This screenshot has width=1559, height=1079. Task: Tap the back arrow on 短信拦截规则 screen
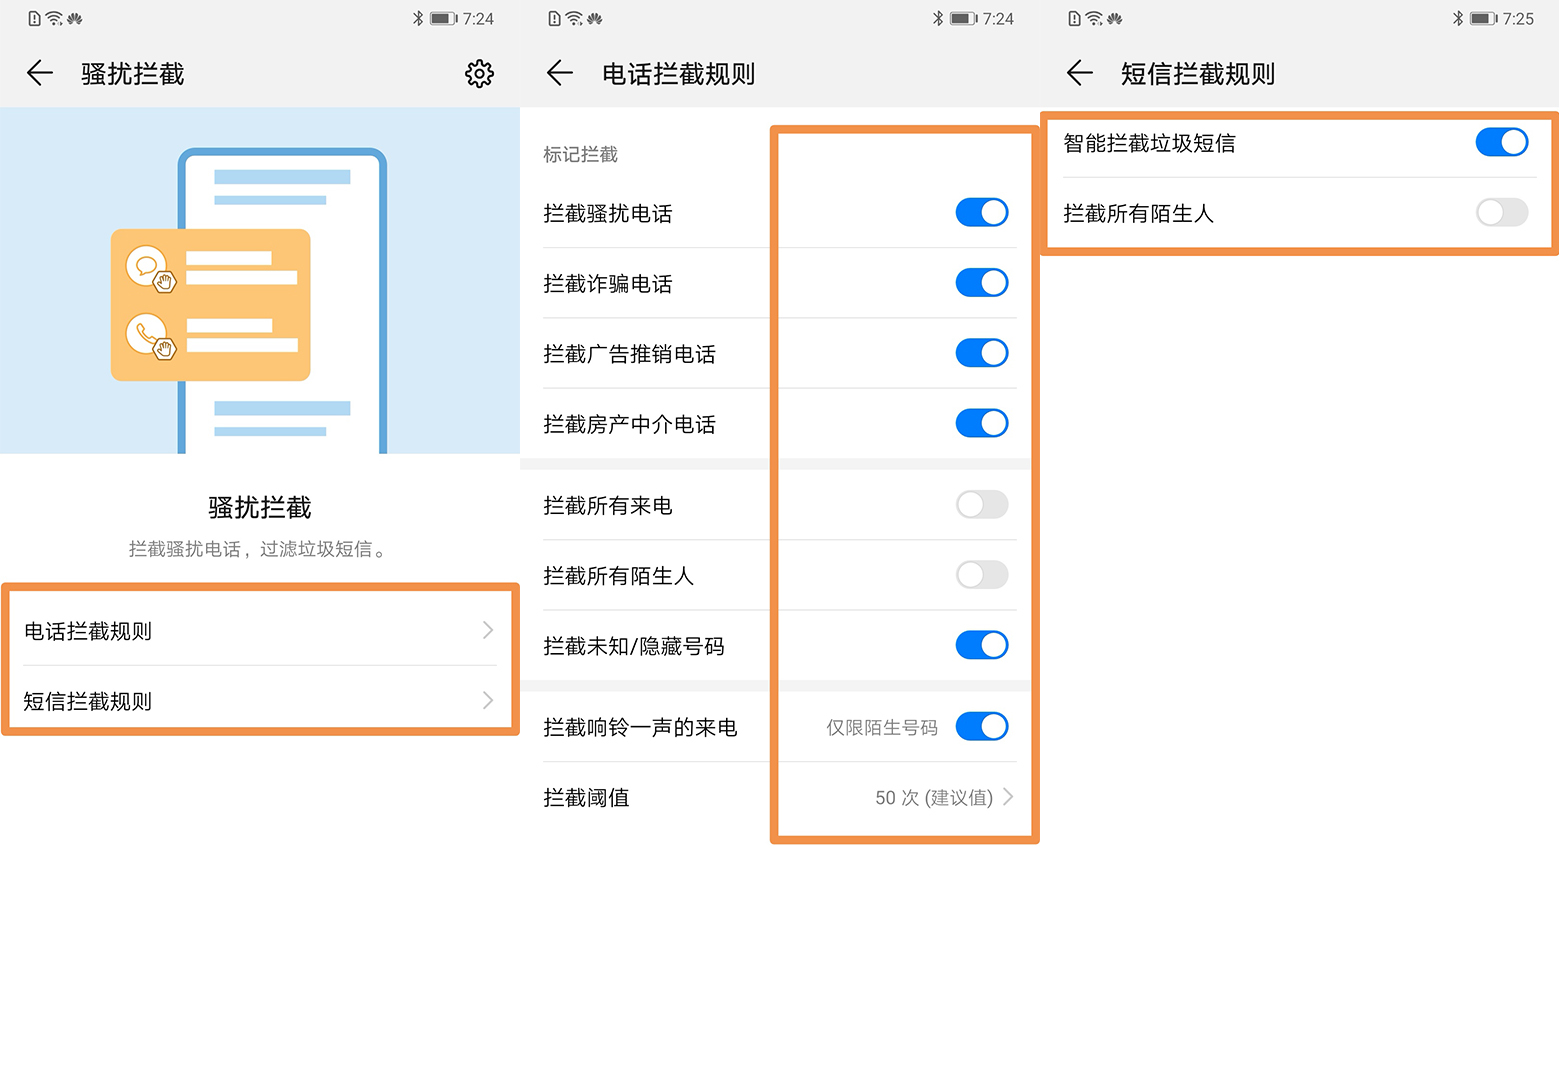coord(1080,73)
